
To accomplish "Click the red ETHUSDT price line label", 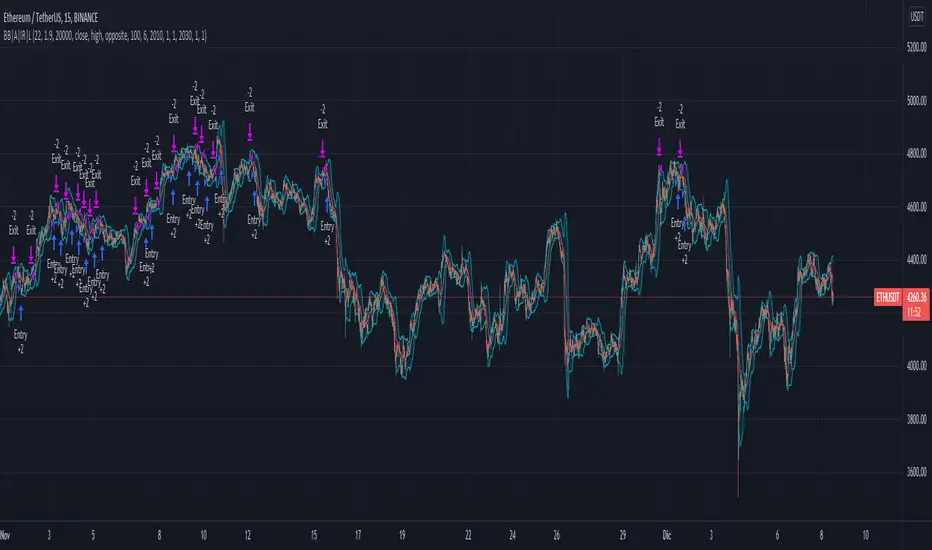I will pyautogui.click(x=887, y=297).
